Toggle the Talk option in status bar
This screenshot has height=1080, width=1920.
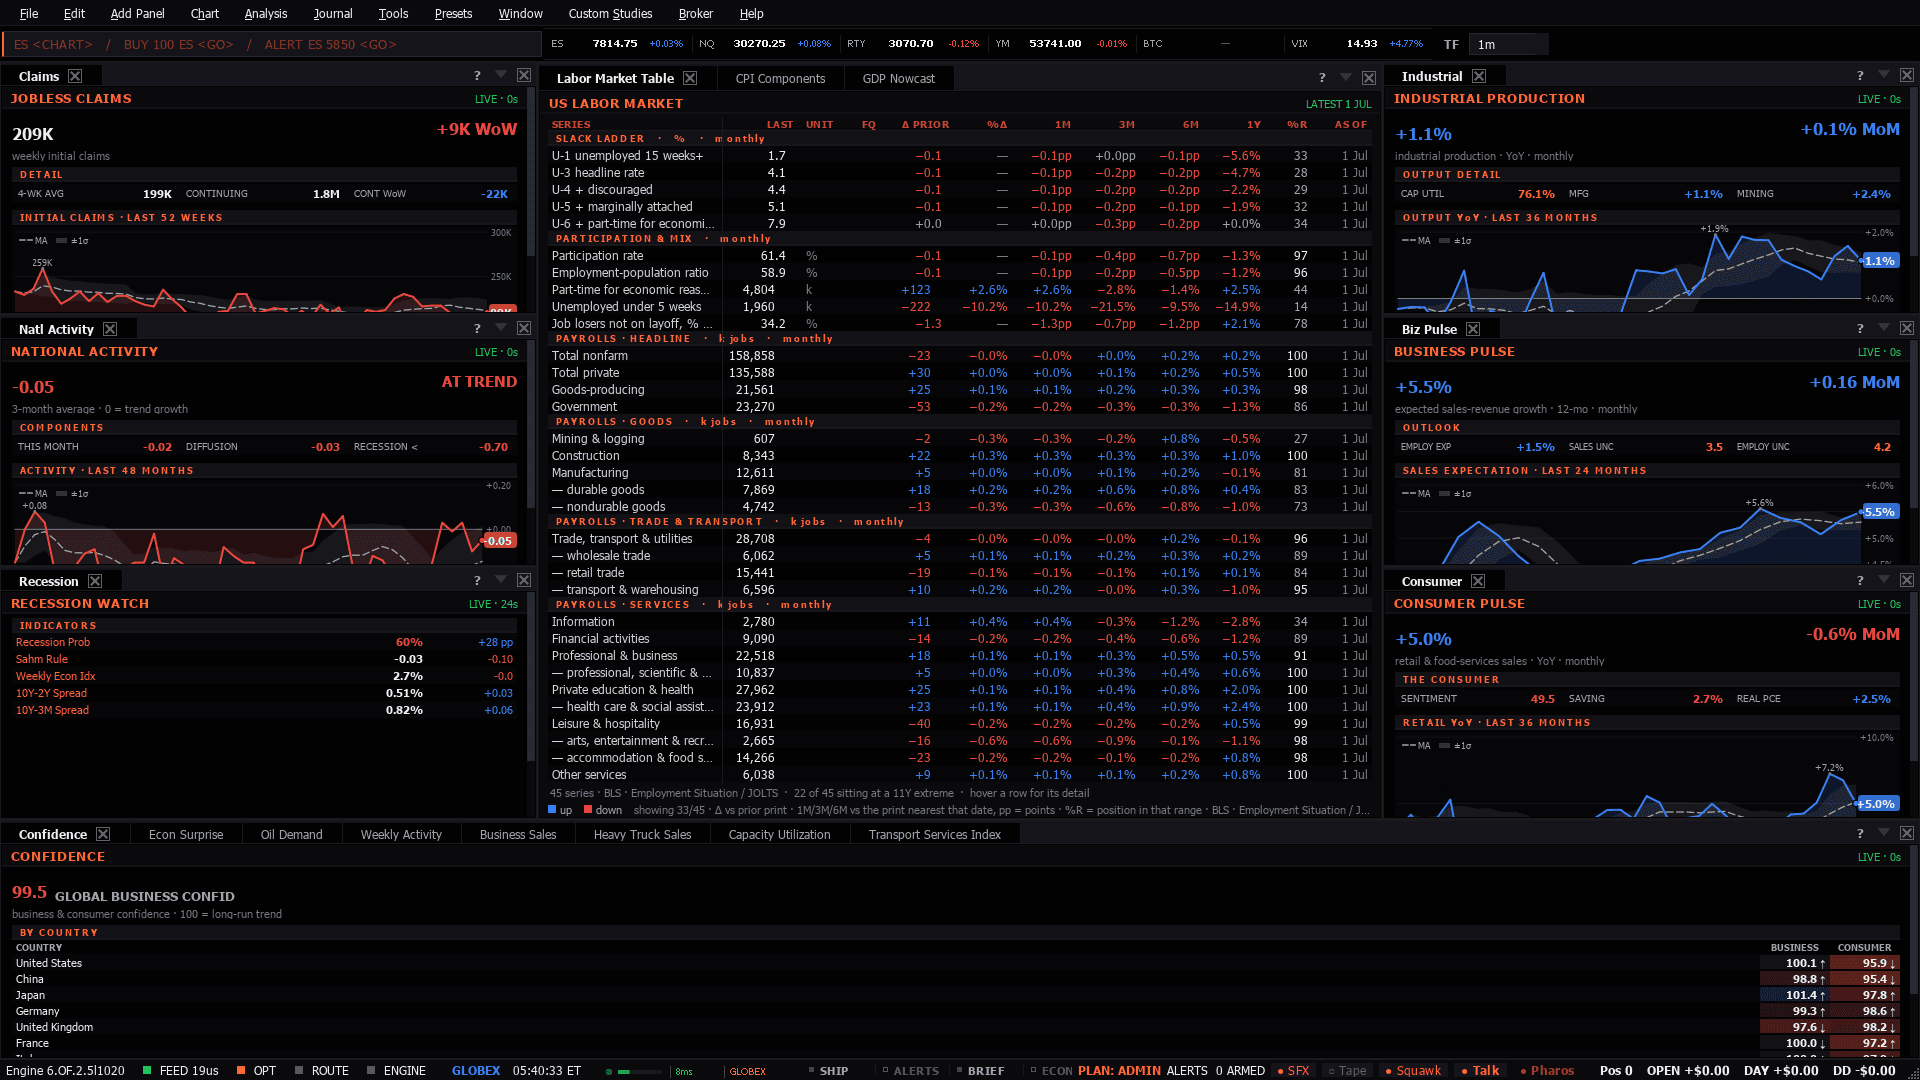(1480, 1070)
